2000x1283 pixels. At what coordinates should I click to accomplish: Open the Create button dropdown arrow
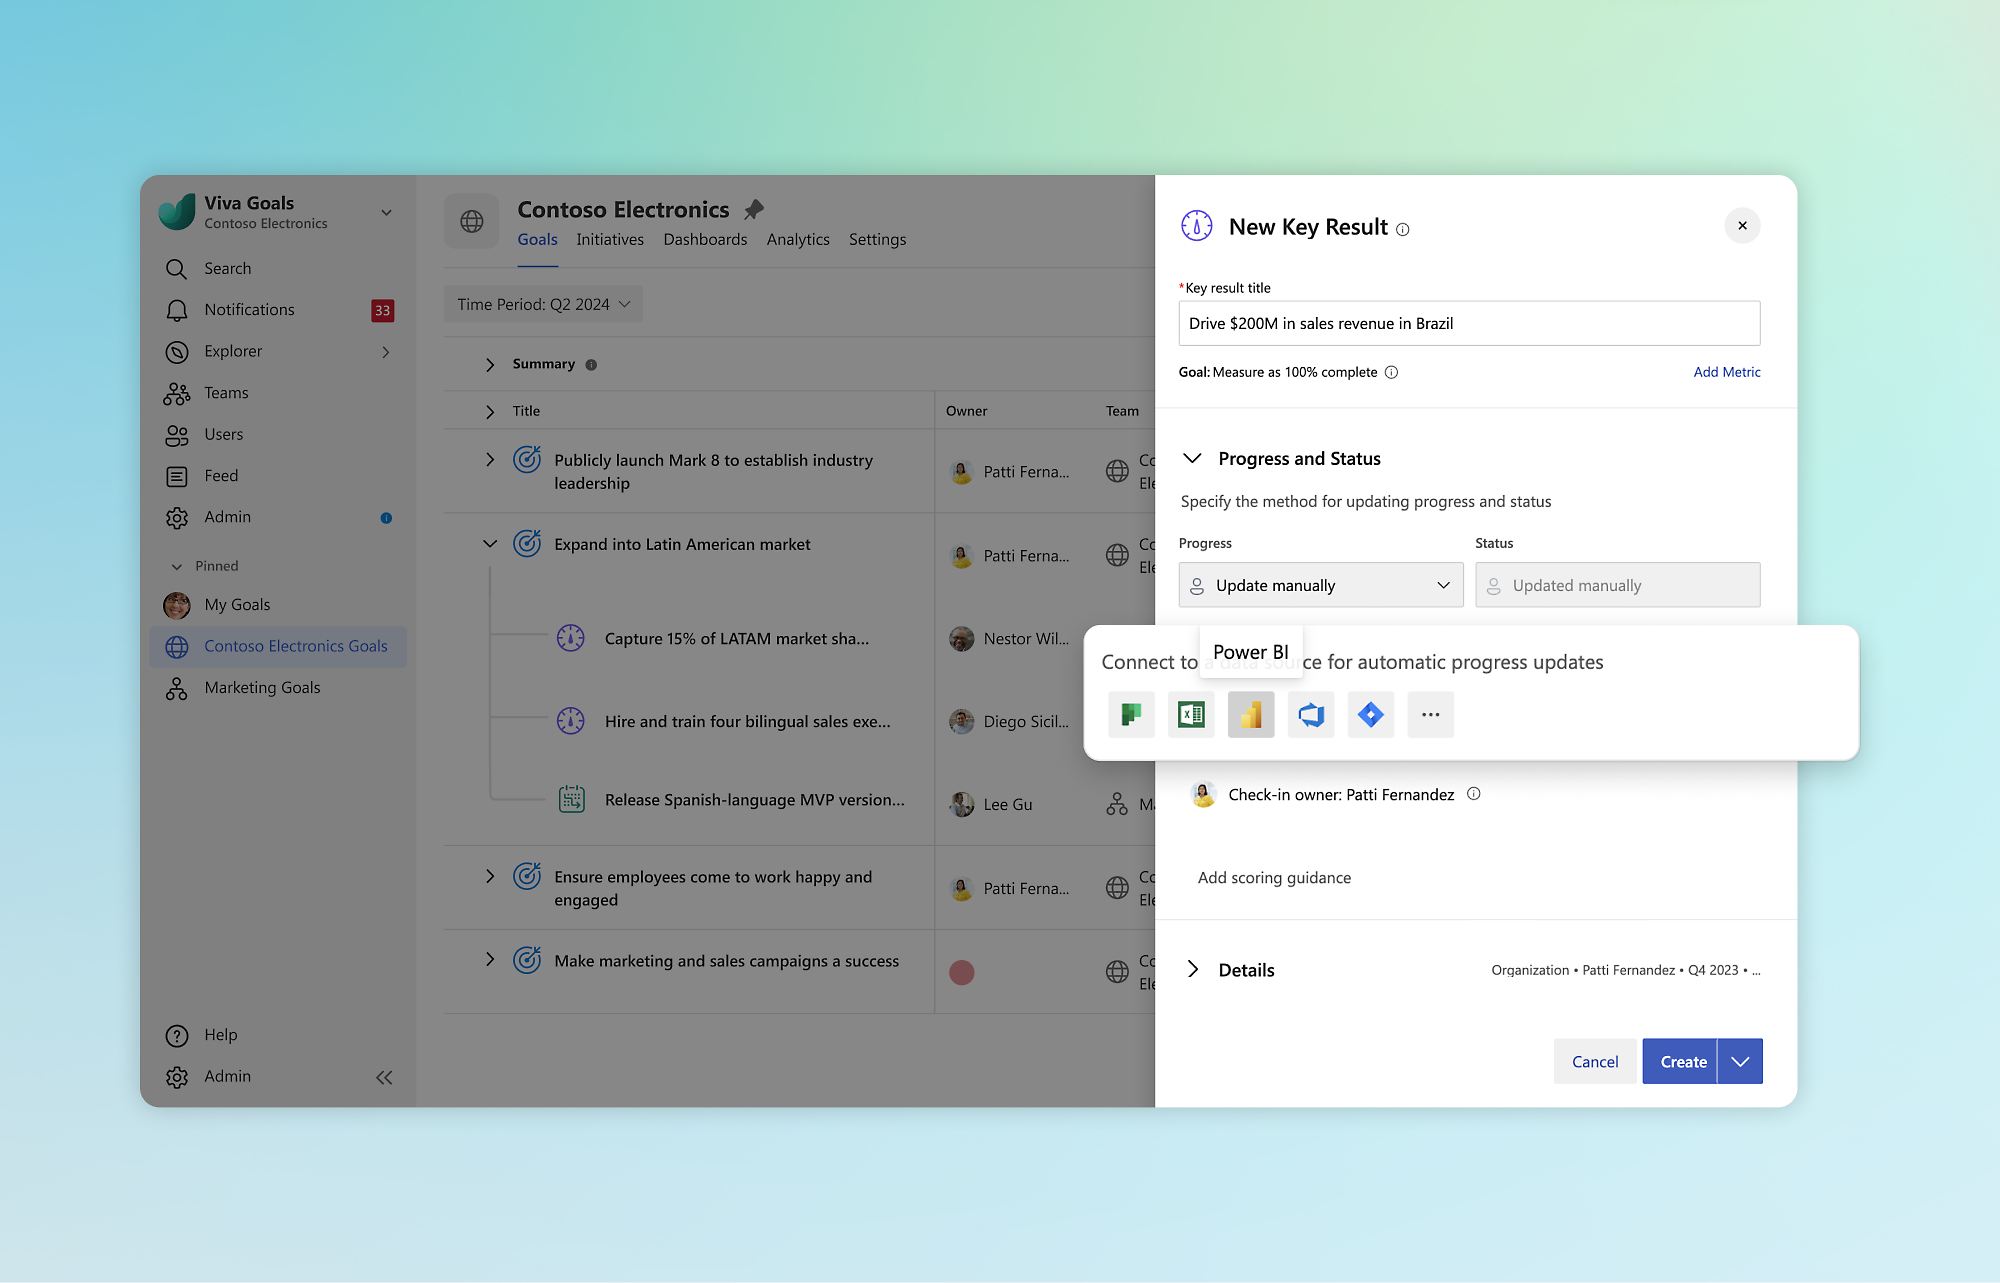tap(1740, 1061)
